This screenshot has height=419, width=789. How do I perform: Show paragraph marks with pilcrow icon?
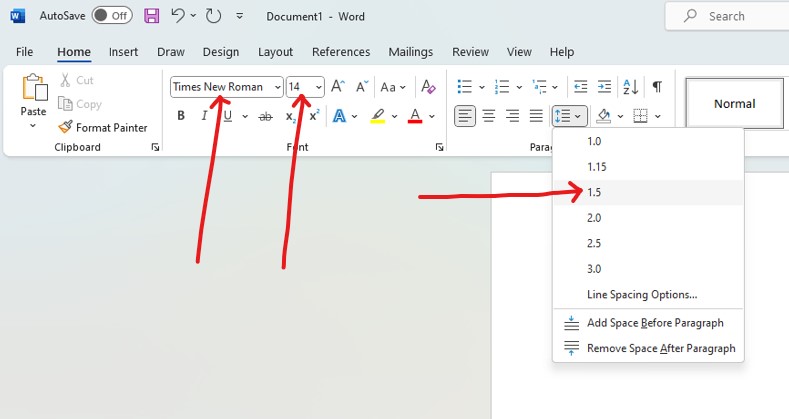(x=657, y=87)
